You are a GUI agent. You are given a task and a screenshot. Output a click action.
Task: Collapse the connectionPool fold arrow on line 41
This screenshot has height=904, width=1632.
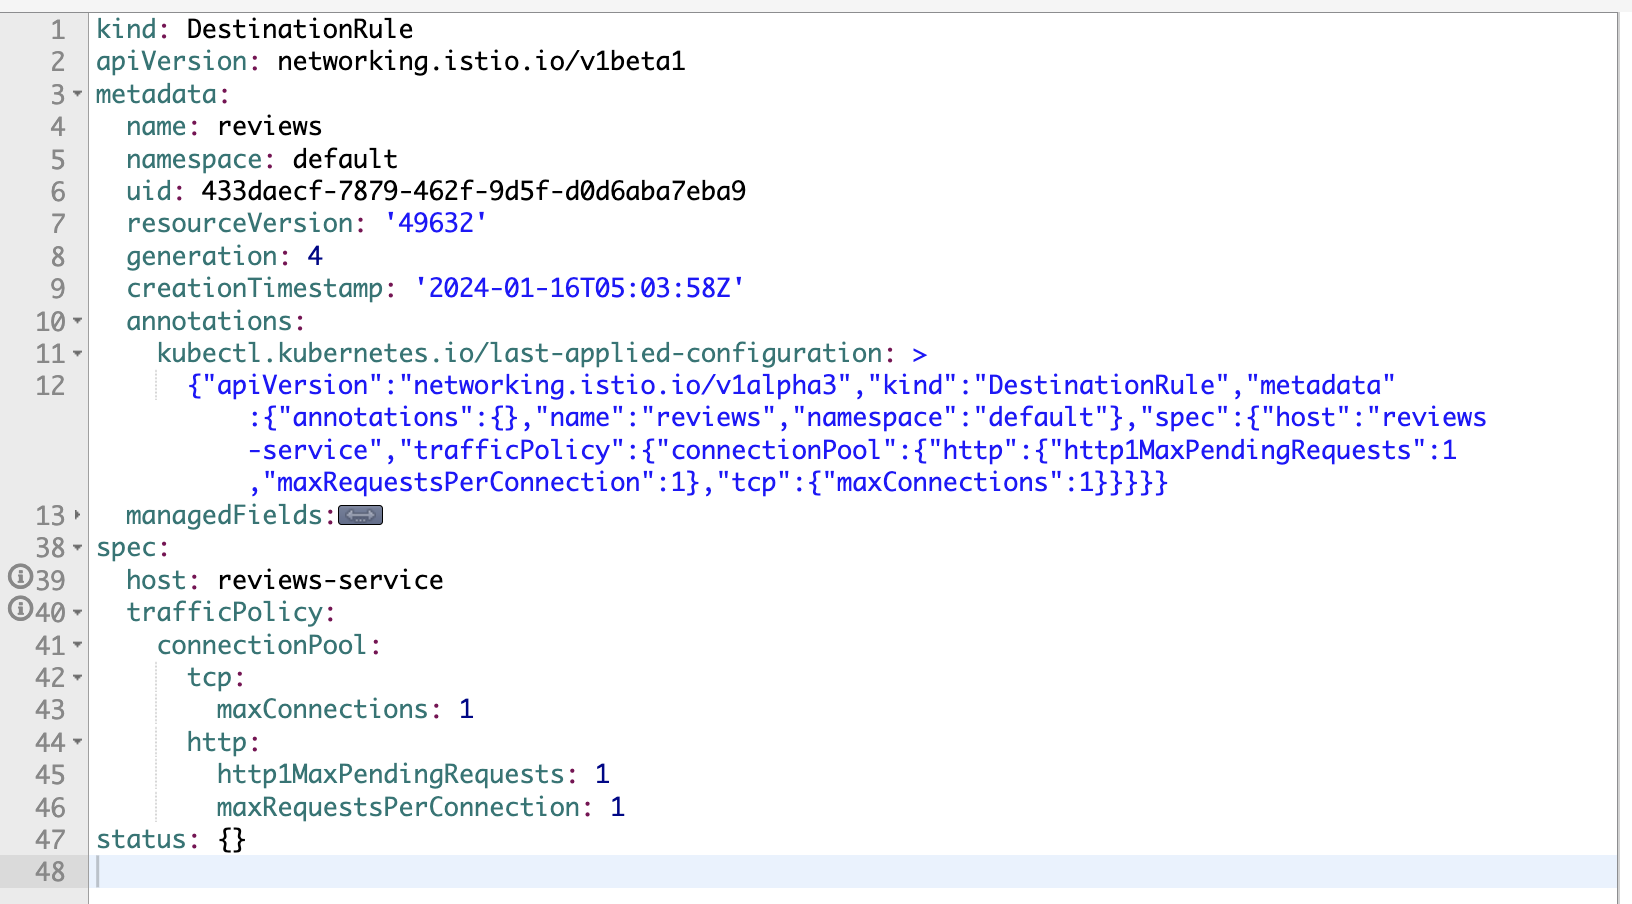click(78, 645)
